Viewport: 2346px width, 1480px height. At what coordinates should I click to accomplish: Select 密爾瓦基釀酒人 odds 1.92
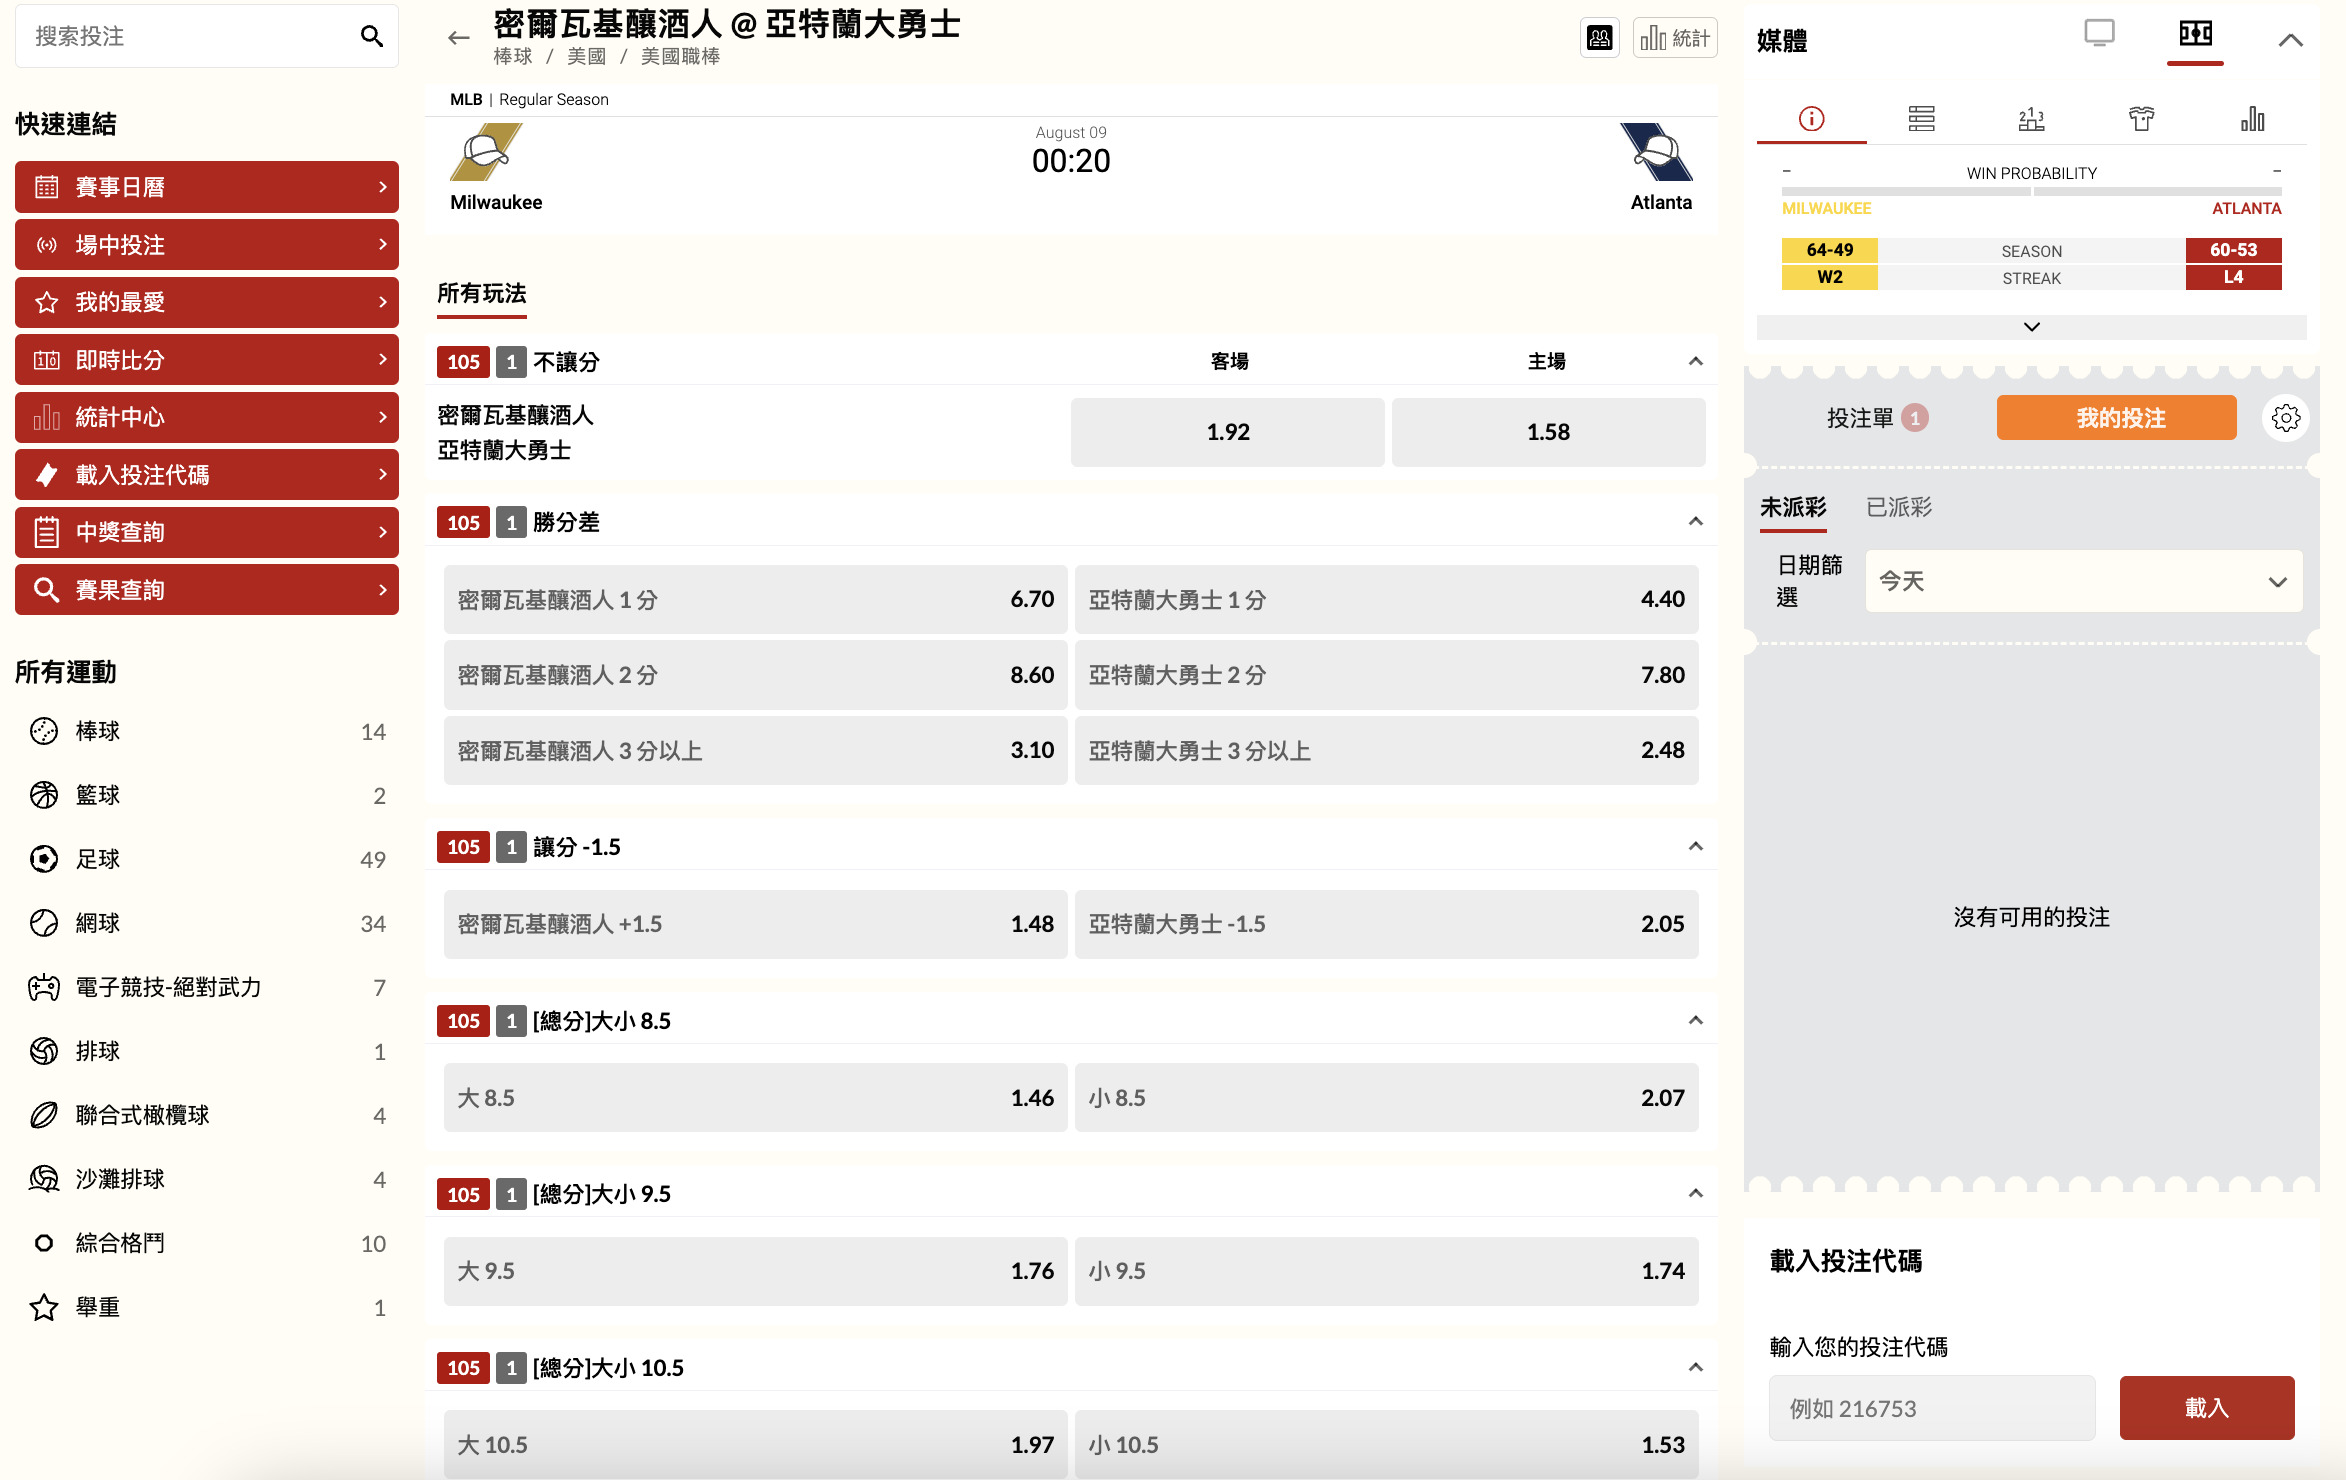pyautogui.click(x=1227, y=432)
